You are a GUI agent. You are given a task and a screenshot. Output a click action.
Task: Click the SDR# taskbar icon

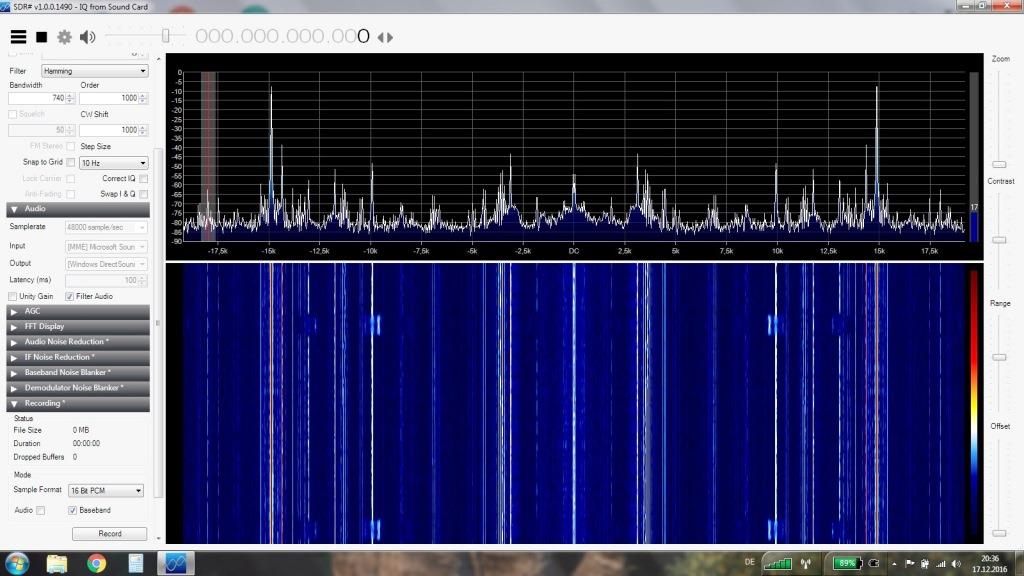tap(176, 563)
